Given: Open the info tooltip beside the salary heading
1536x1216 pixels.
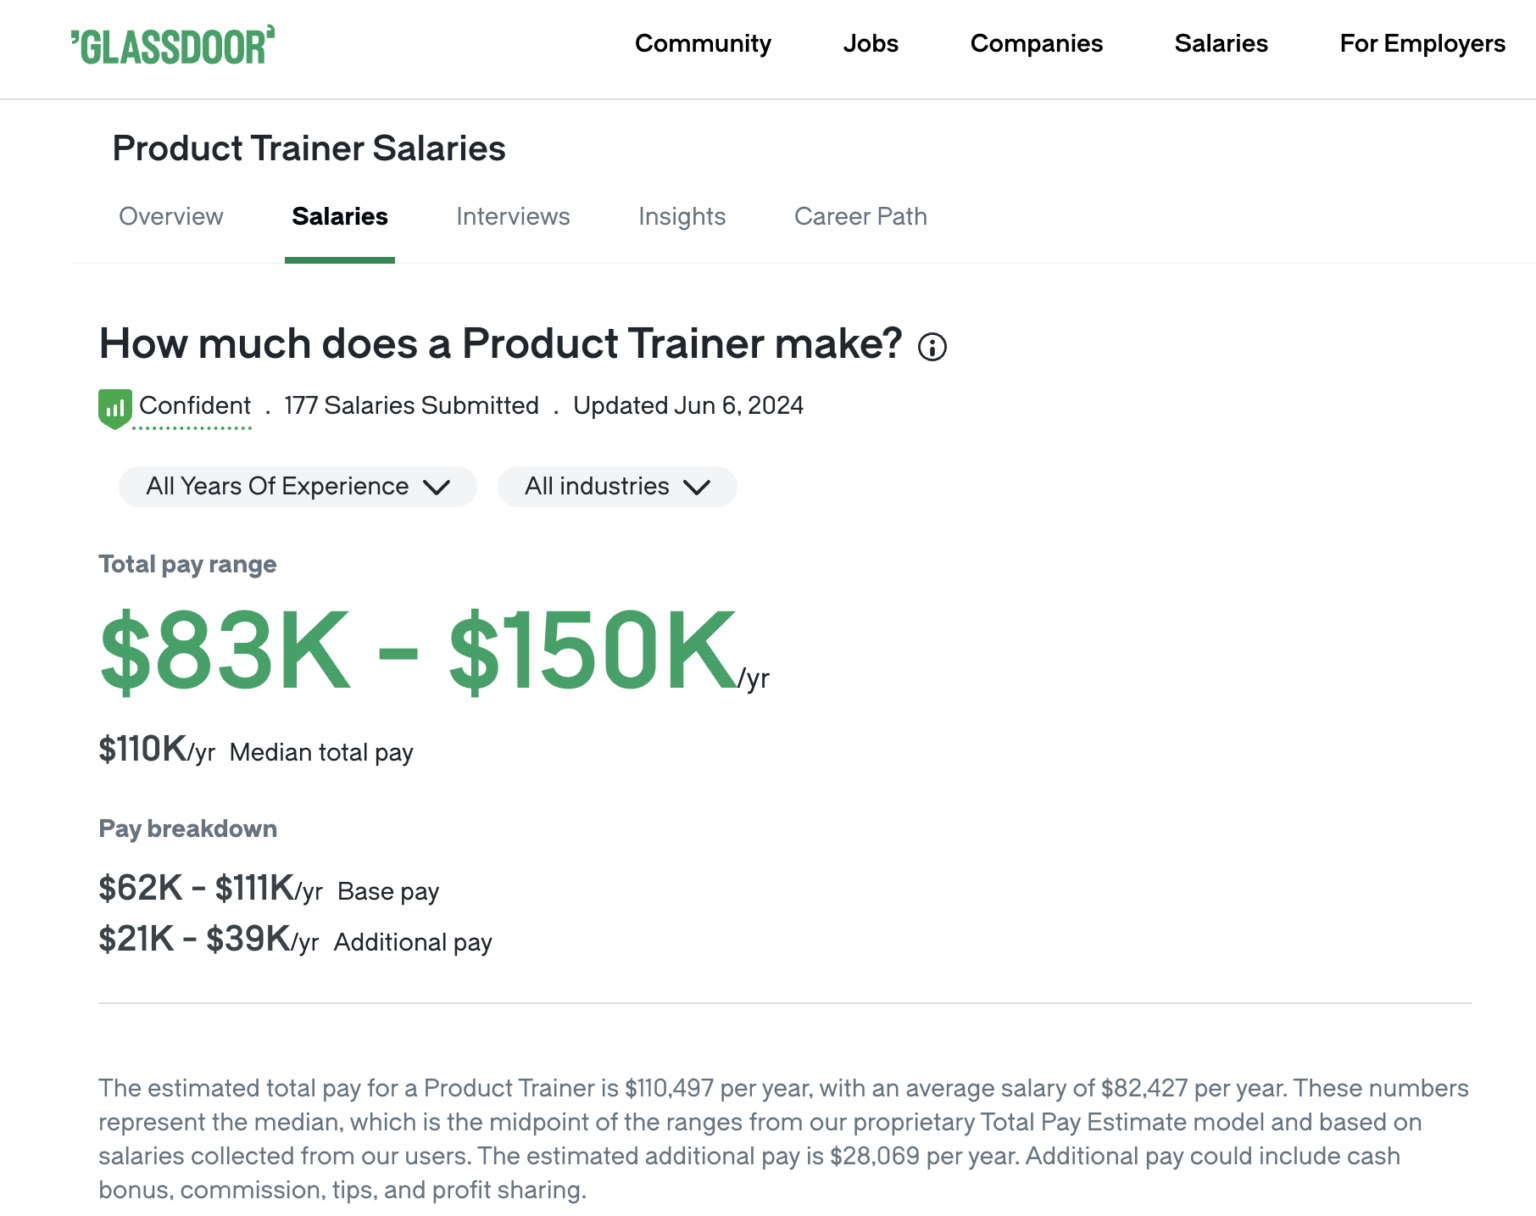Looking at the screenshot, I should tap(931, 347).
